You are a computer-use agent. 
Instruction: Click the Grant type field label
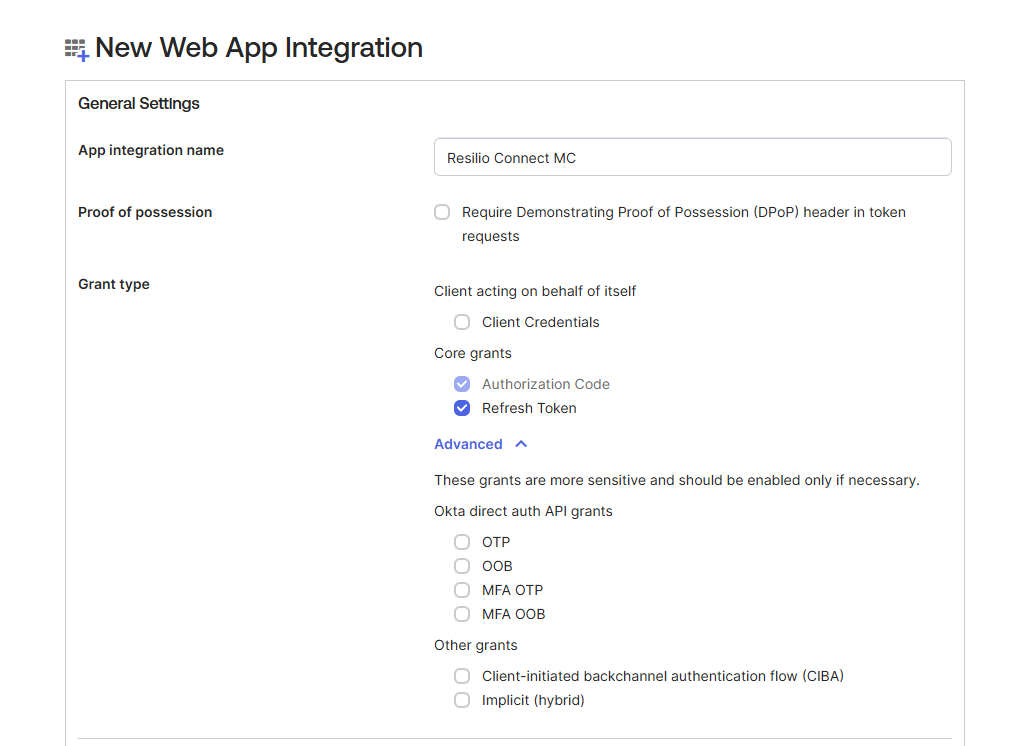click(x=114, y=284)
